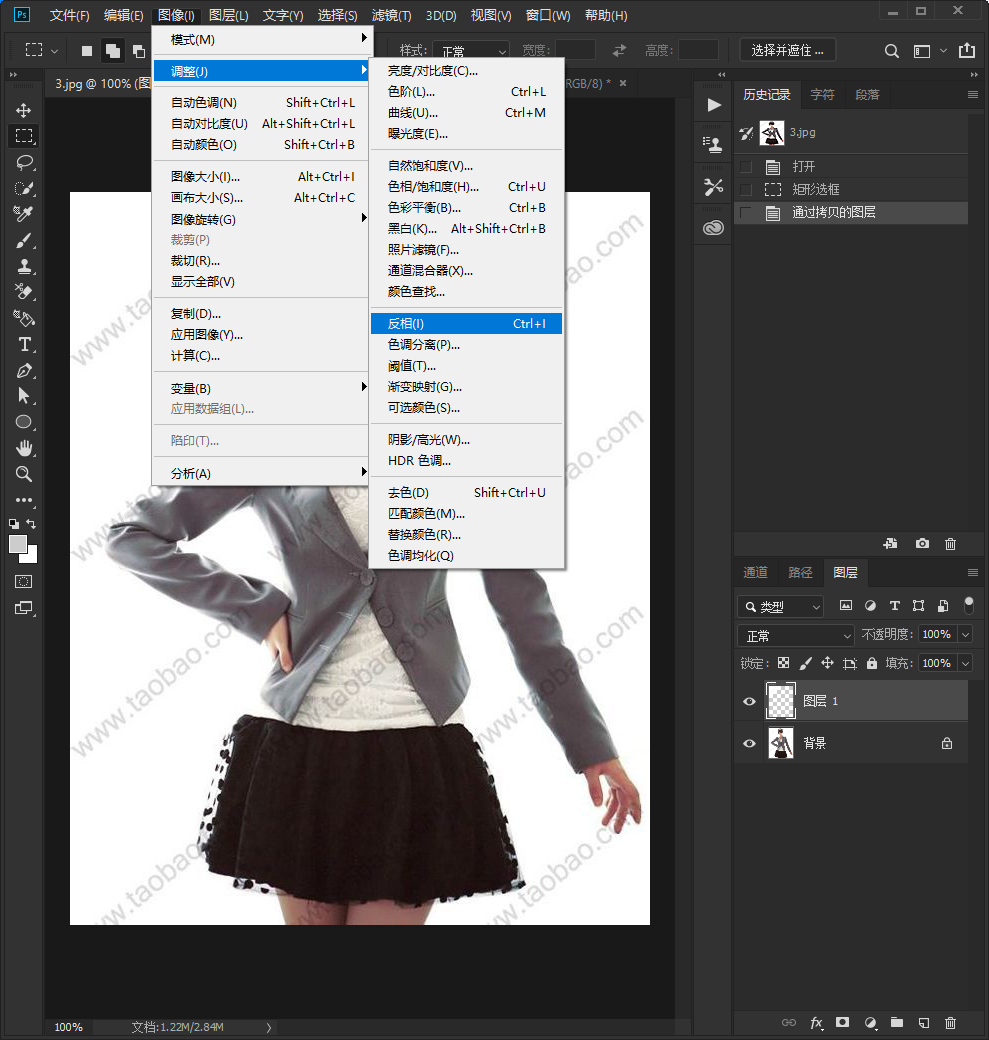Click the 选择并遮住 button
The image size is (989, 1040).
[x=787, y=50]
